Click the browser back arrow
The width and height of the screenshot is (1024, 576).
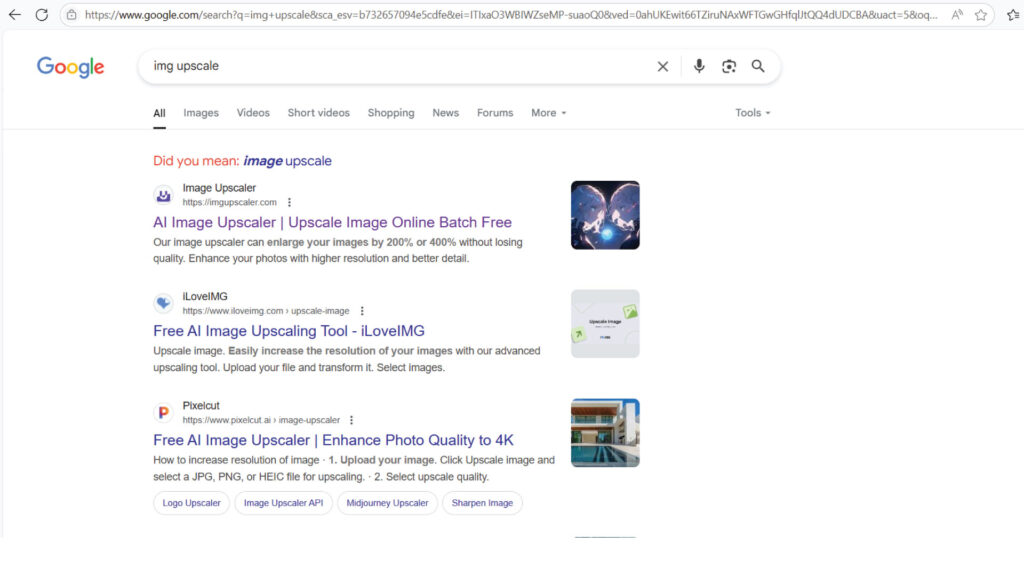[14, 14]
